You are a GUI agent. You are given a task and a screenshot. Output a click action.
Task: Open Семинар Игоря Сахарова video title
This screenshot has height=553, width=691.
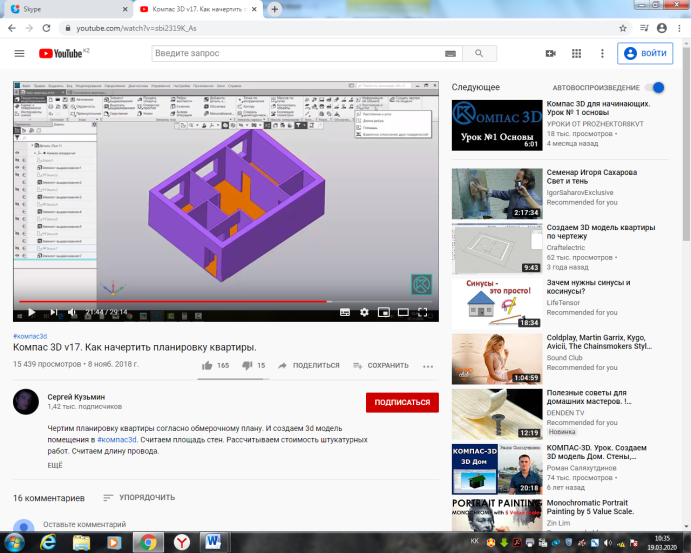(x=592, y=177)
